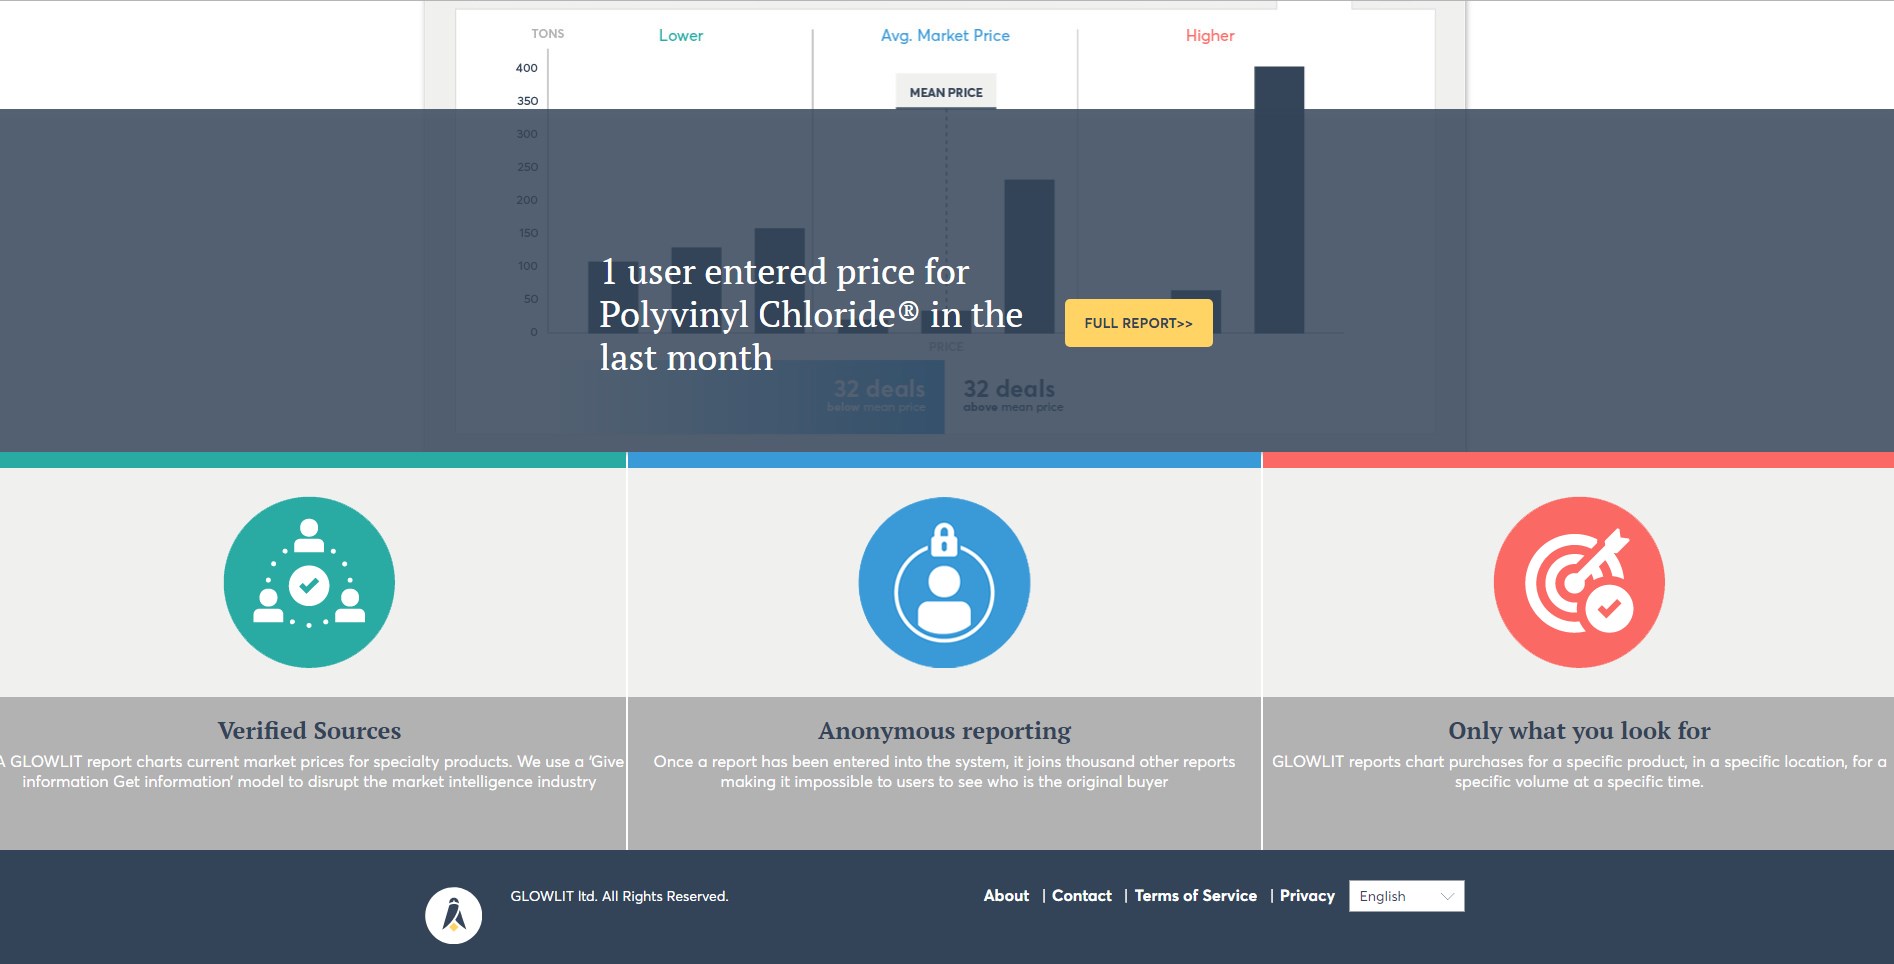Click the red target icon

1579,582
